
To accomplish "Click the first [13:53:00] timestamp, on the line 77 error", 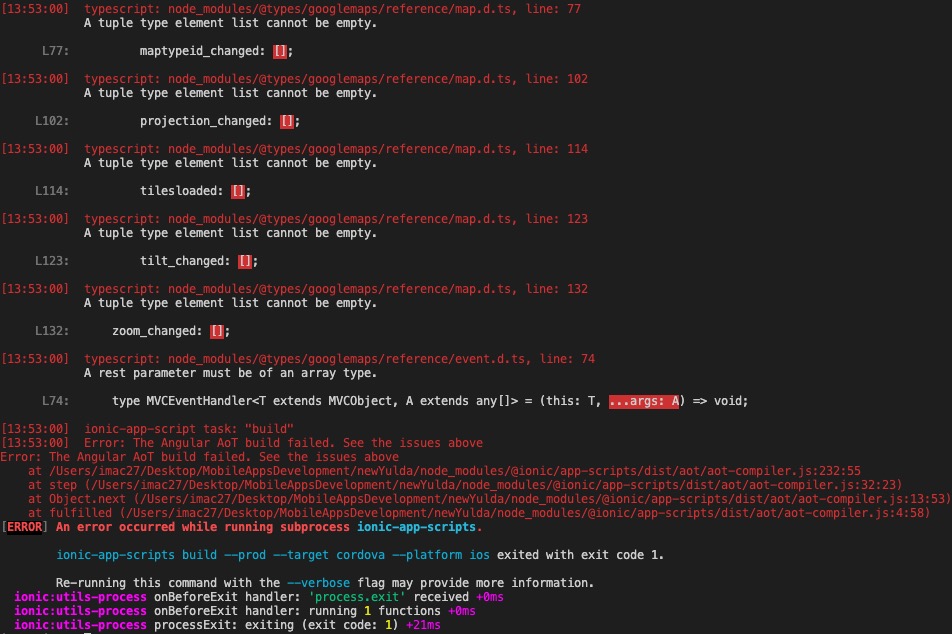I will coord(35,9).
